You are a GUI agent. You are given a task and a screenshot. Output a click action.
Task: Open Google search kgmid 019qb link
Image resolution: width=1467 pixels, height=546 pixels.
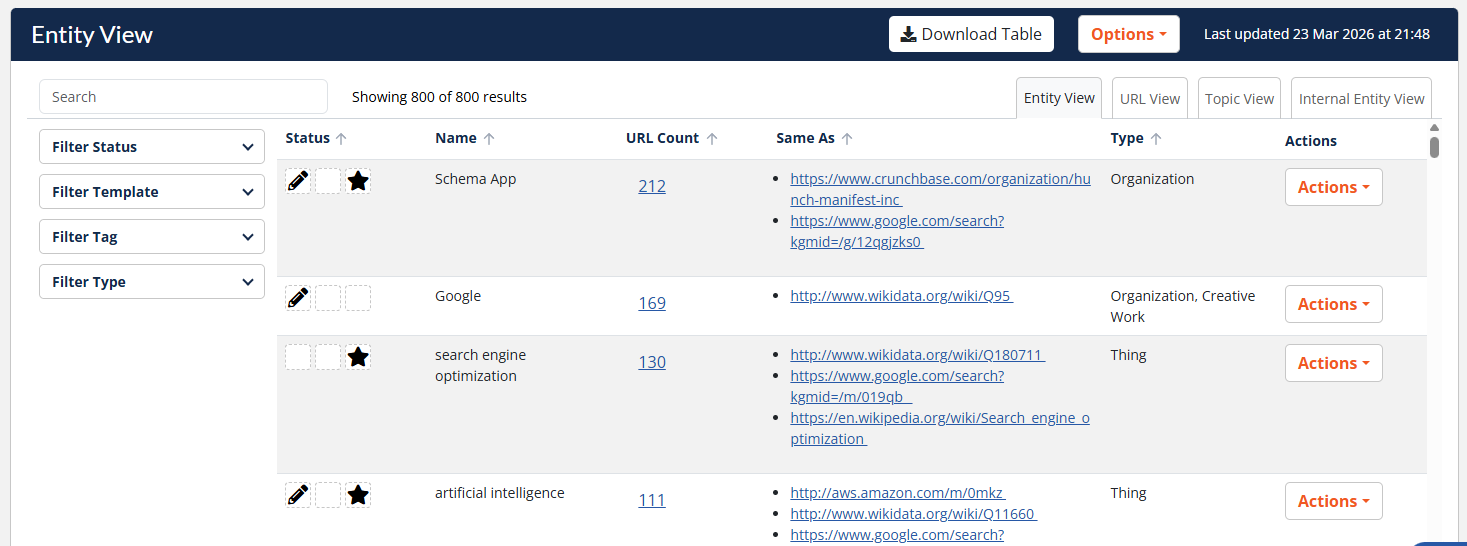tap(897, 386)
